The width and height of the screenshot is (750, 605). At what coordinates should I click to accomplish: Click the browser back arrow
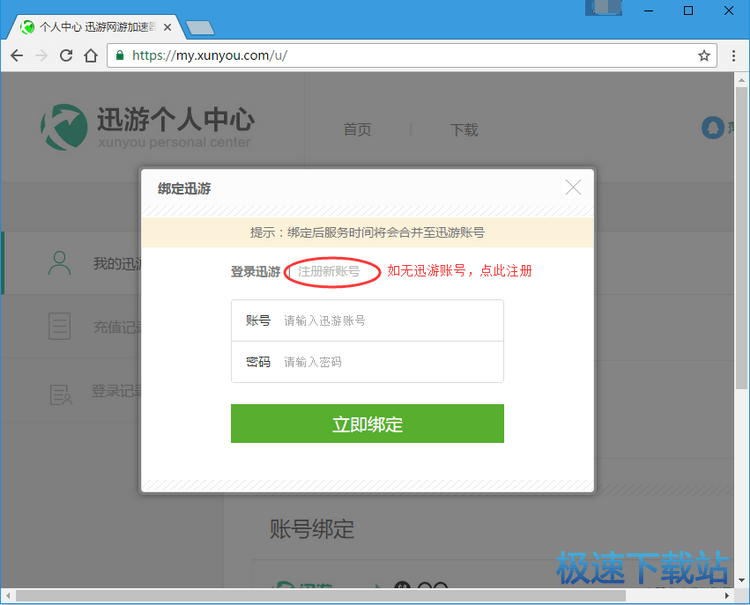[x=17, y=56]
